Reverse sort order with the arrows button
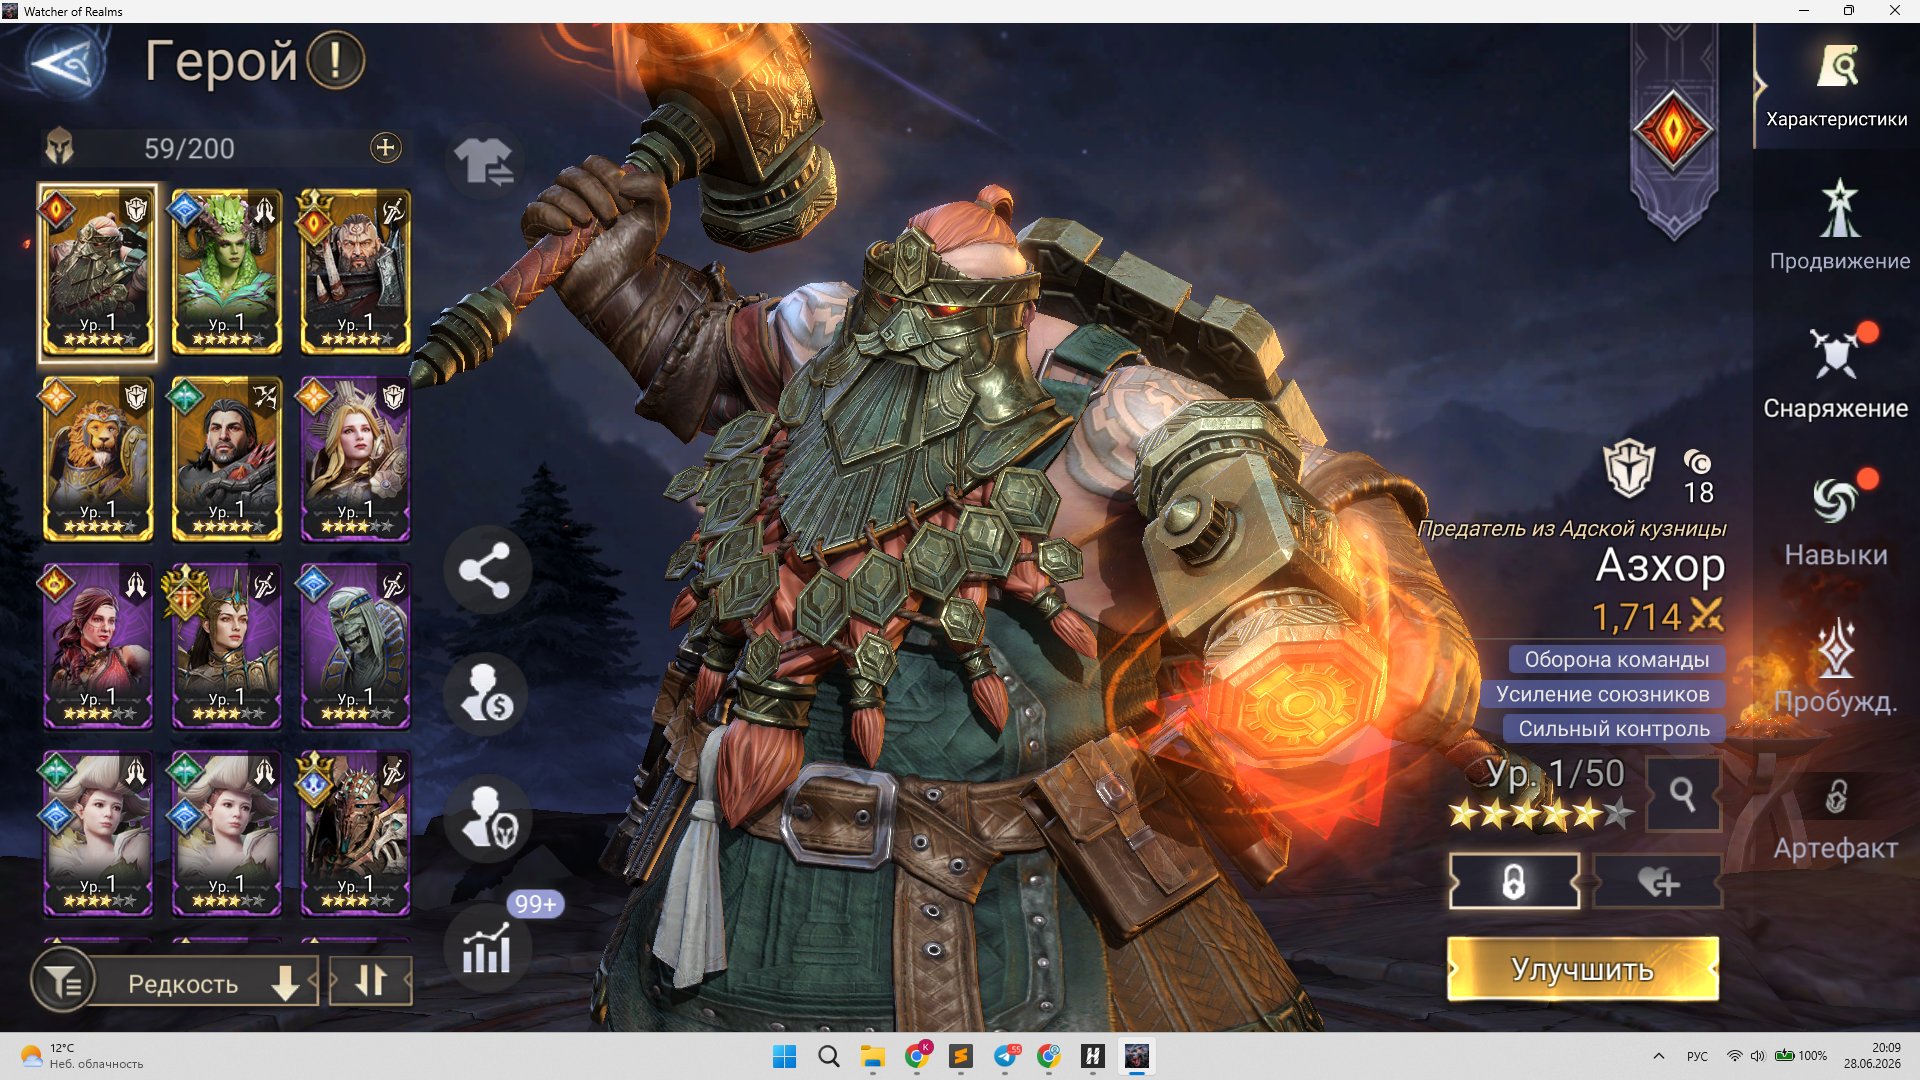 point(371,981)
